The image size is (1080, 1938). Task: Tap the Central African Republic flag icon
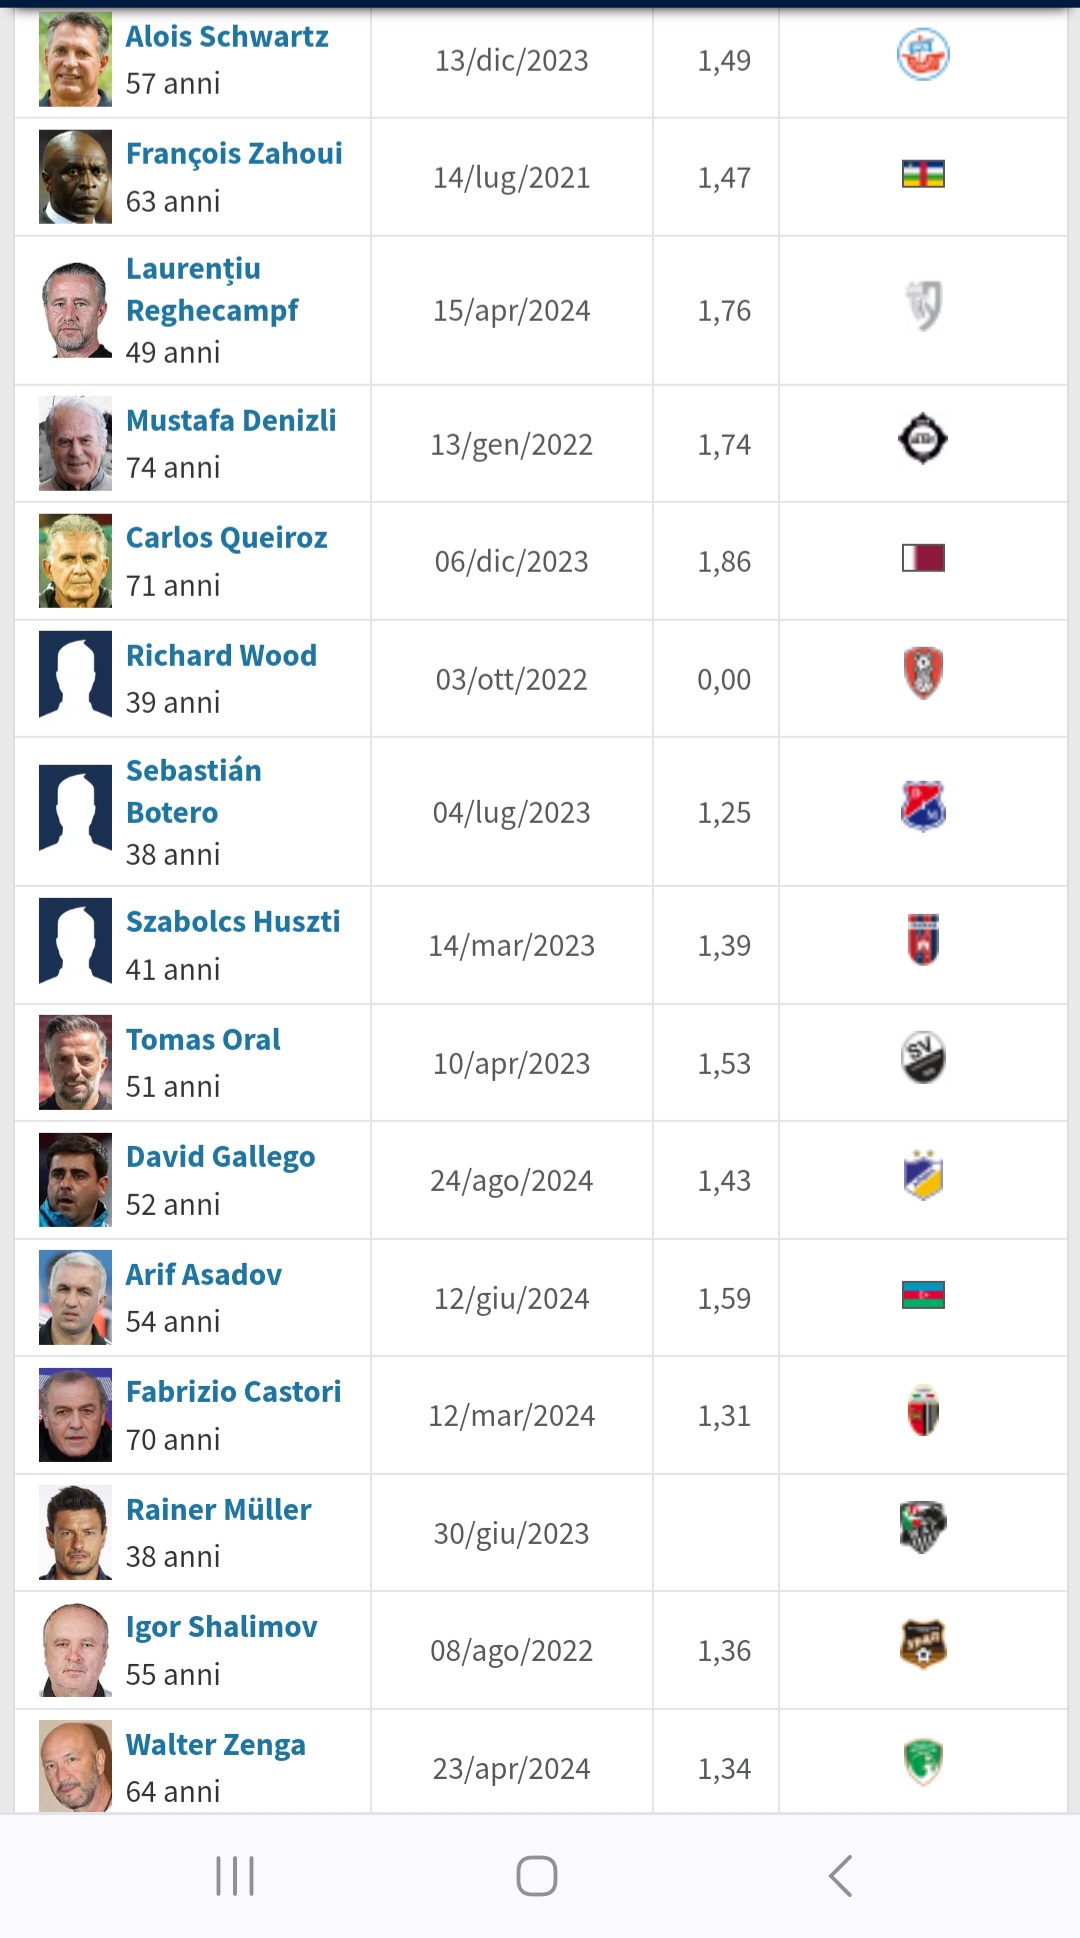tap(923, 175)
